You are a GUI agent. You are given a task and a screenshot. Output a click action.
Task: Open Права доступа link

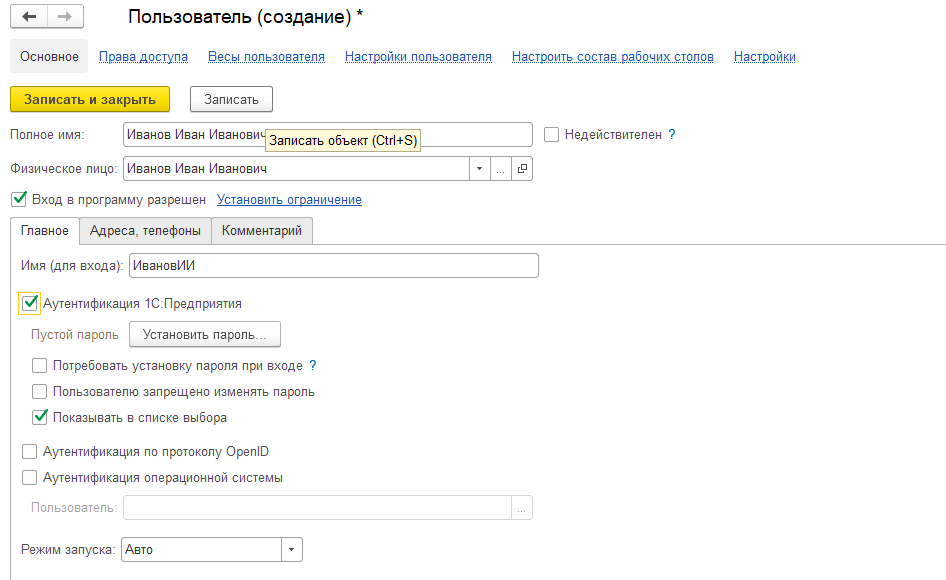pos(143,57)
